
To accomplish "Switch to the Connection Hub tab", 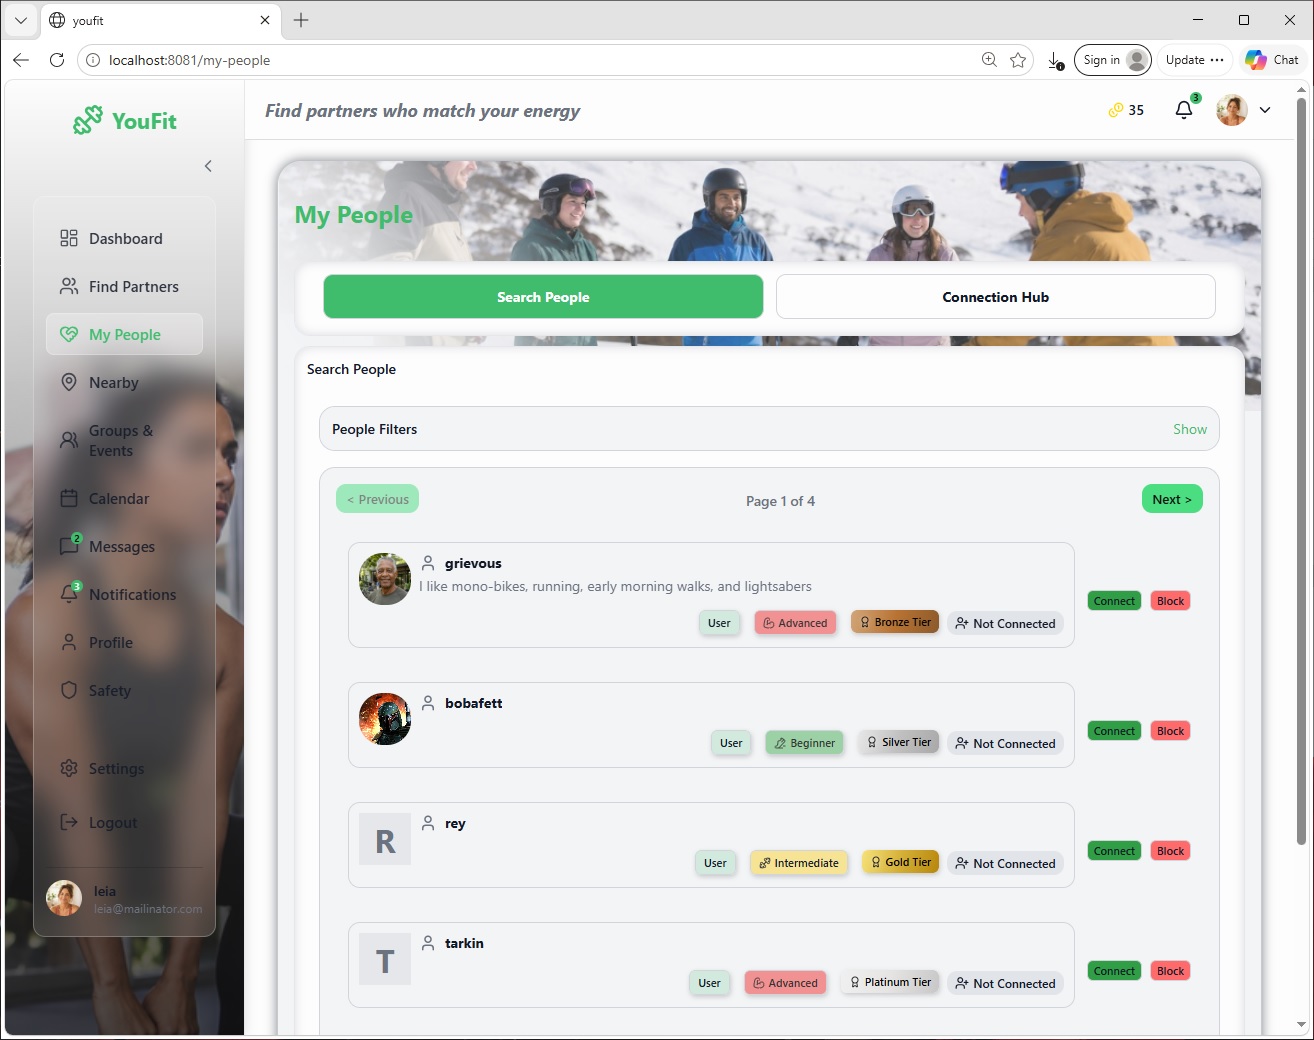I will (x=995, y=297).
